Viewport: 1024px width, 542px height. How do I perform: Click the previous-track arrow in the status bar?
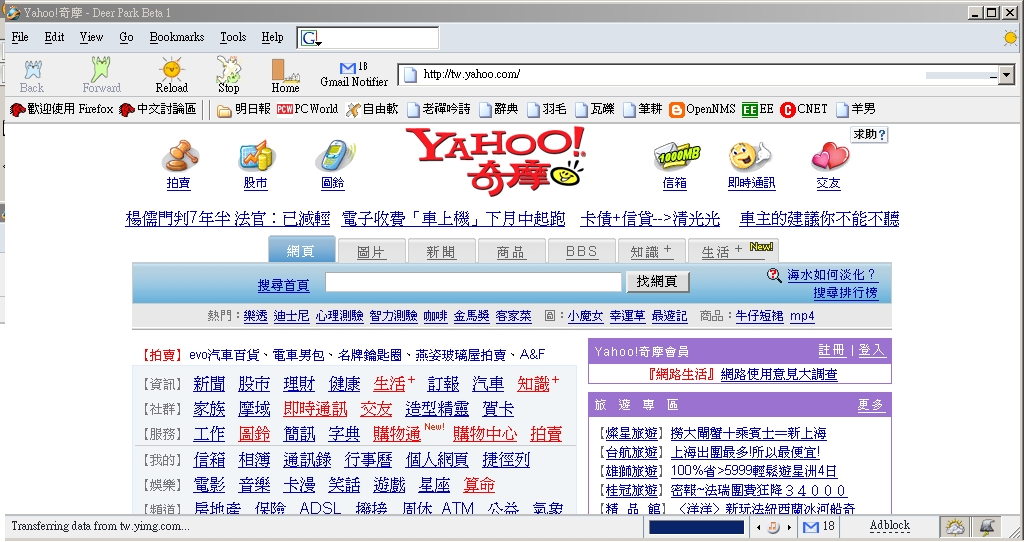tap(758, 527)
